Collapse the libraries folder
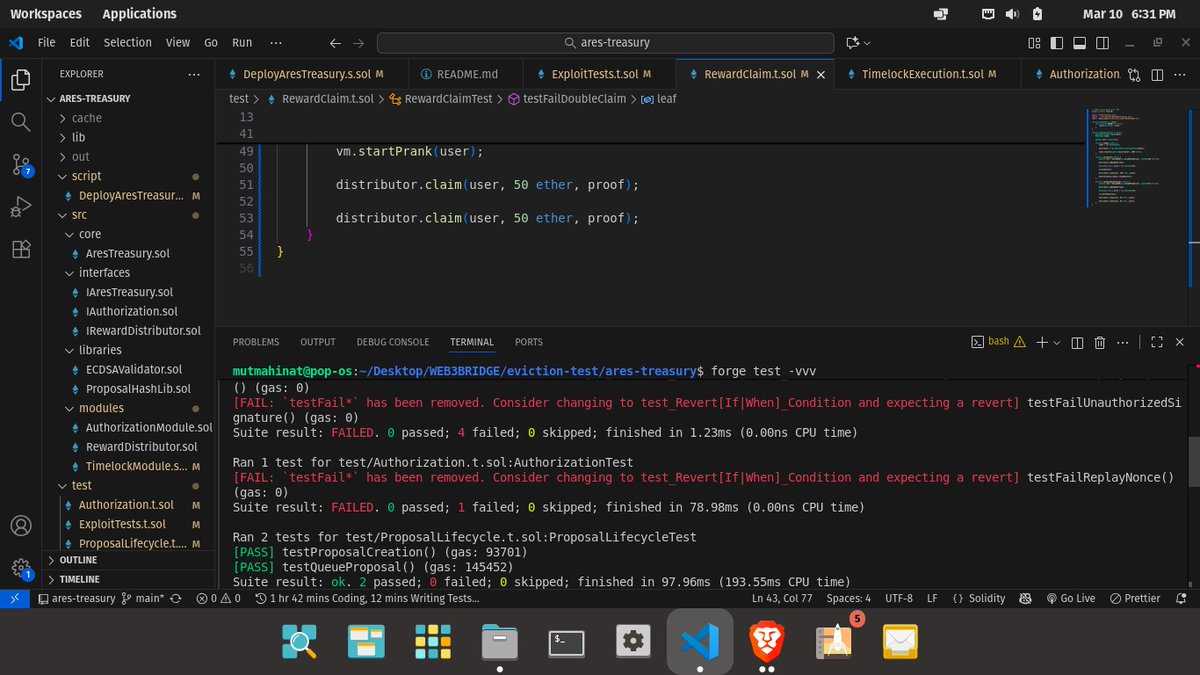The image size is (1200, 675). (x=129, y=350)
